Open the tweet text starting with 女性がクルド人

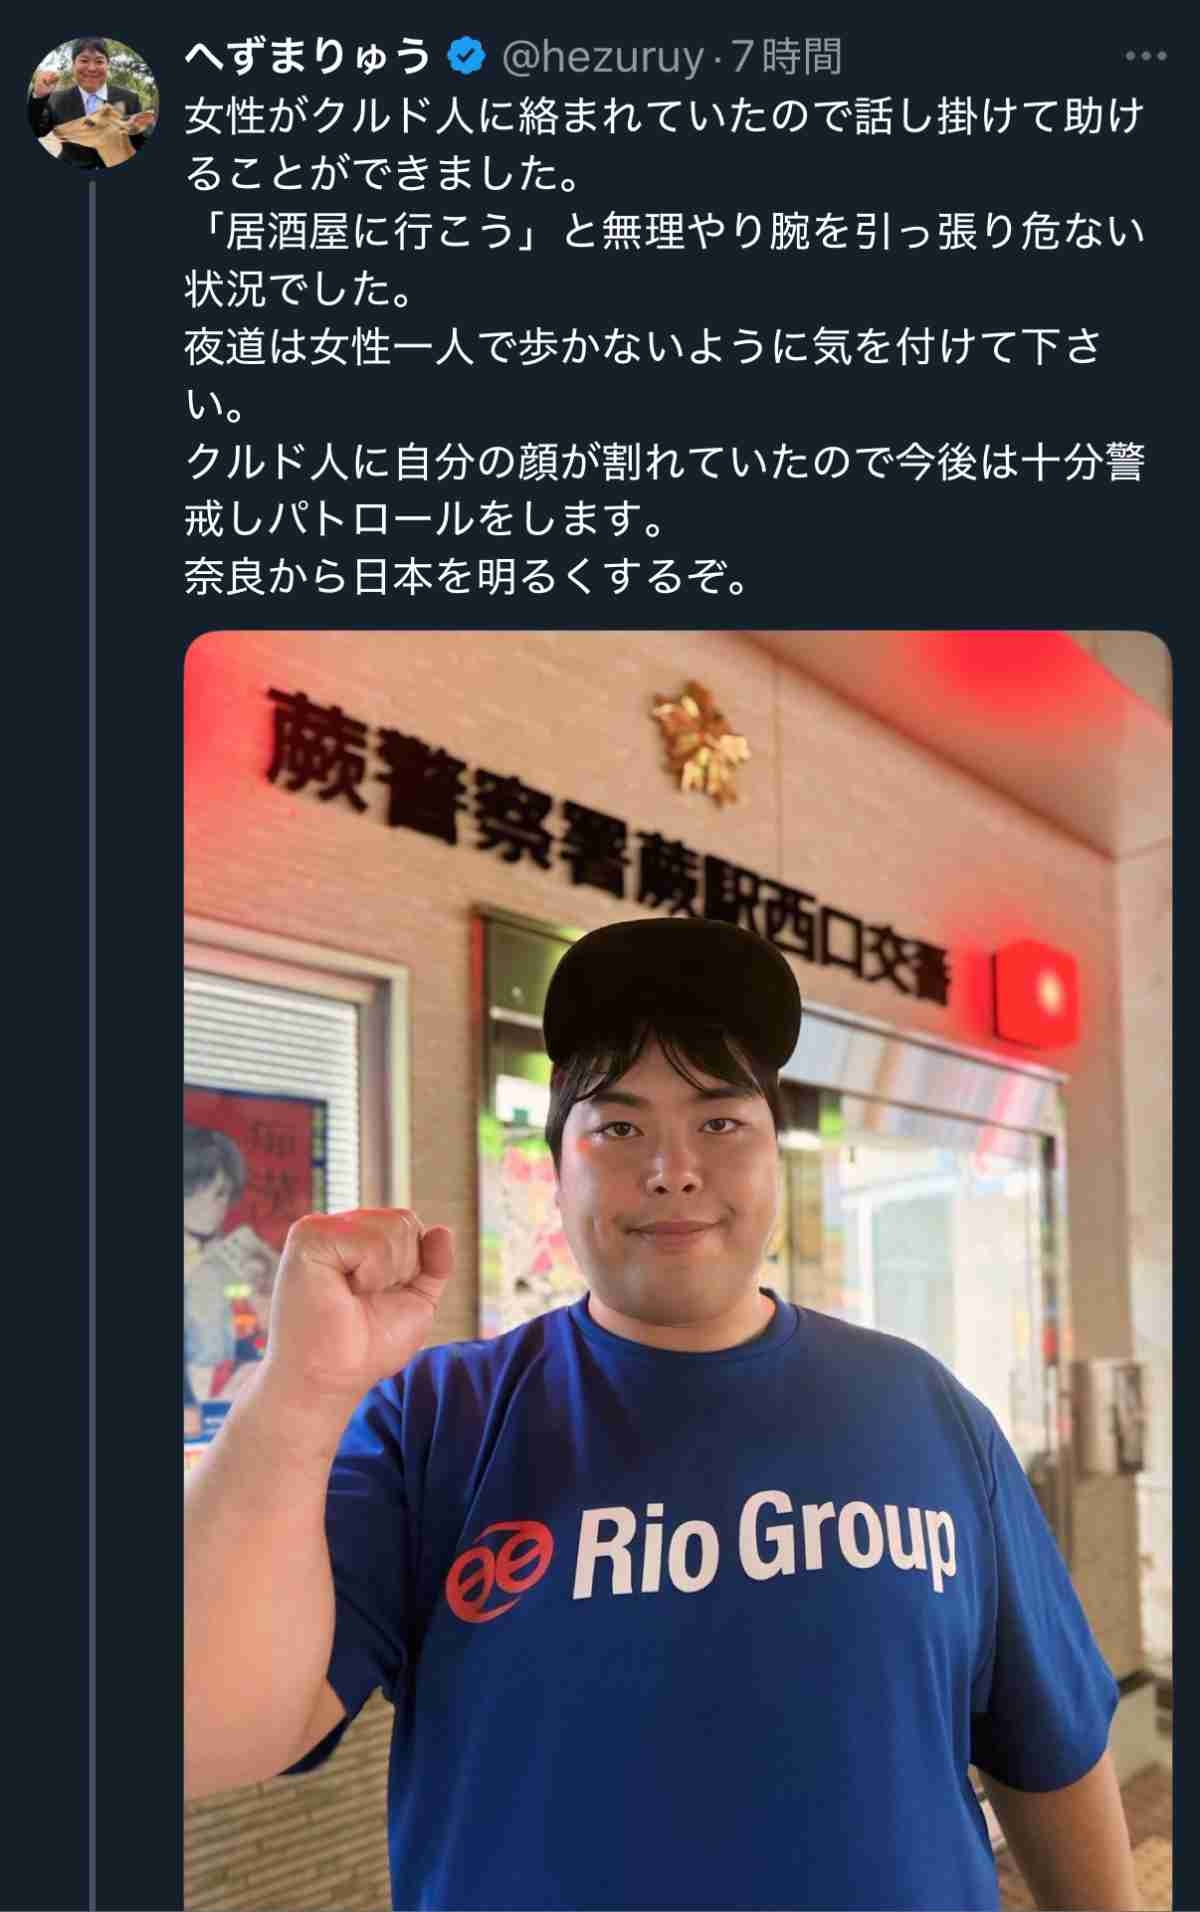tap(665, 347)
